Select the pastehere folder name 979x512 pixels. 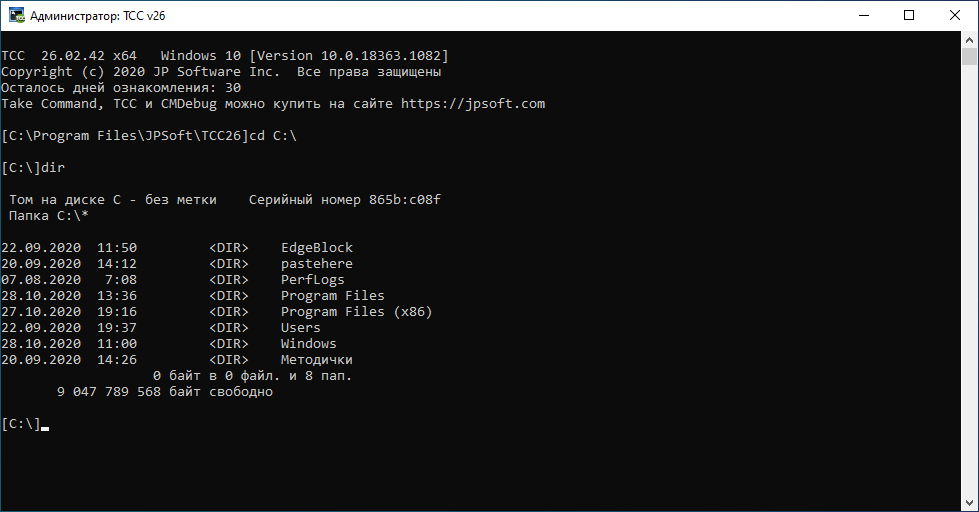click(316, 264)
